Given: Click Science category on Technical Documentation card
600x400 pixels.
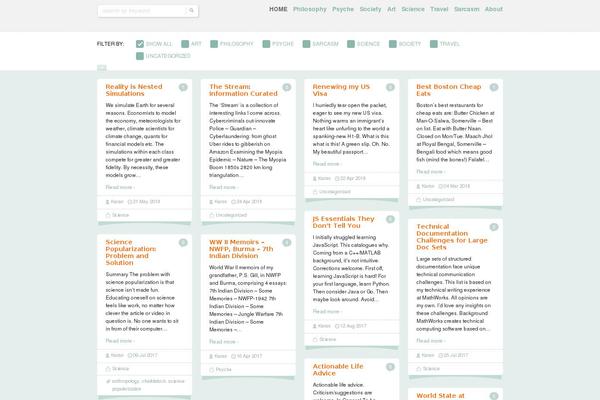Looking at the screenshot, I should [431, 369].
